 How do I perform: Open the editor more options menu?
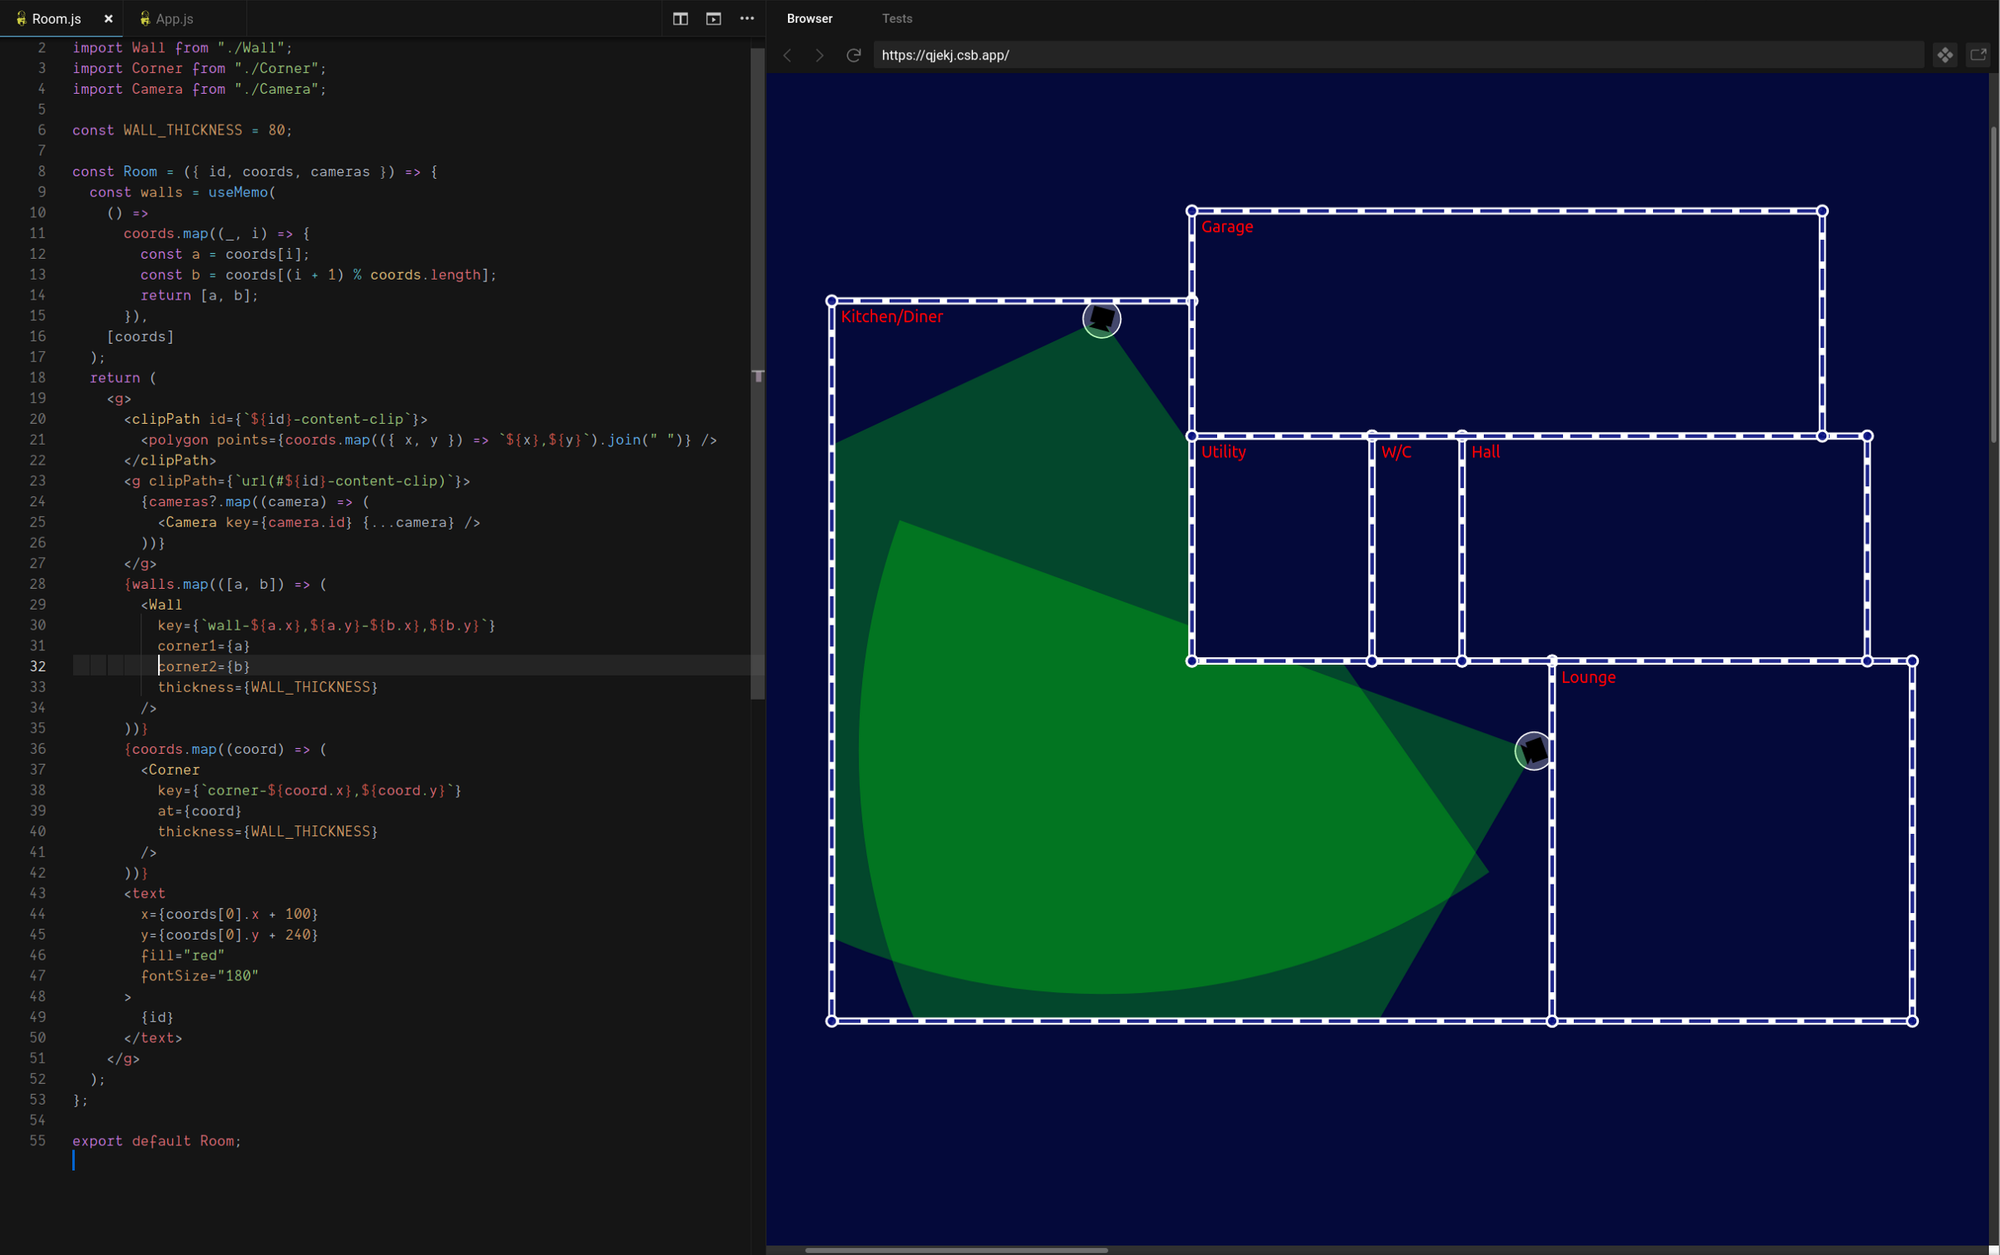coord(747,19)
